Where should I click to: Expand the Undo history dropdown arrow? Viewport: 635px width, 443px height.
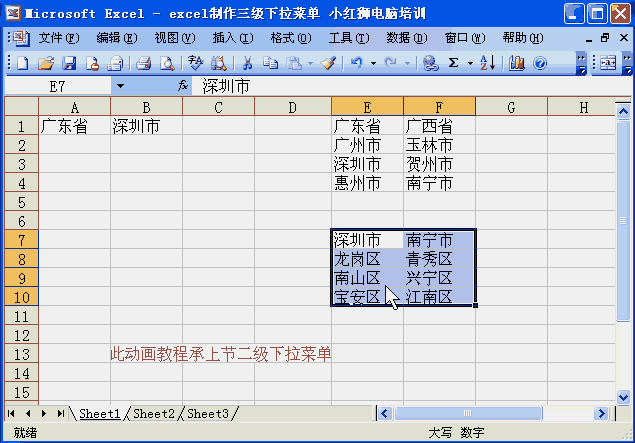click(x=373, y=63)
